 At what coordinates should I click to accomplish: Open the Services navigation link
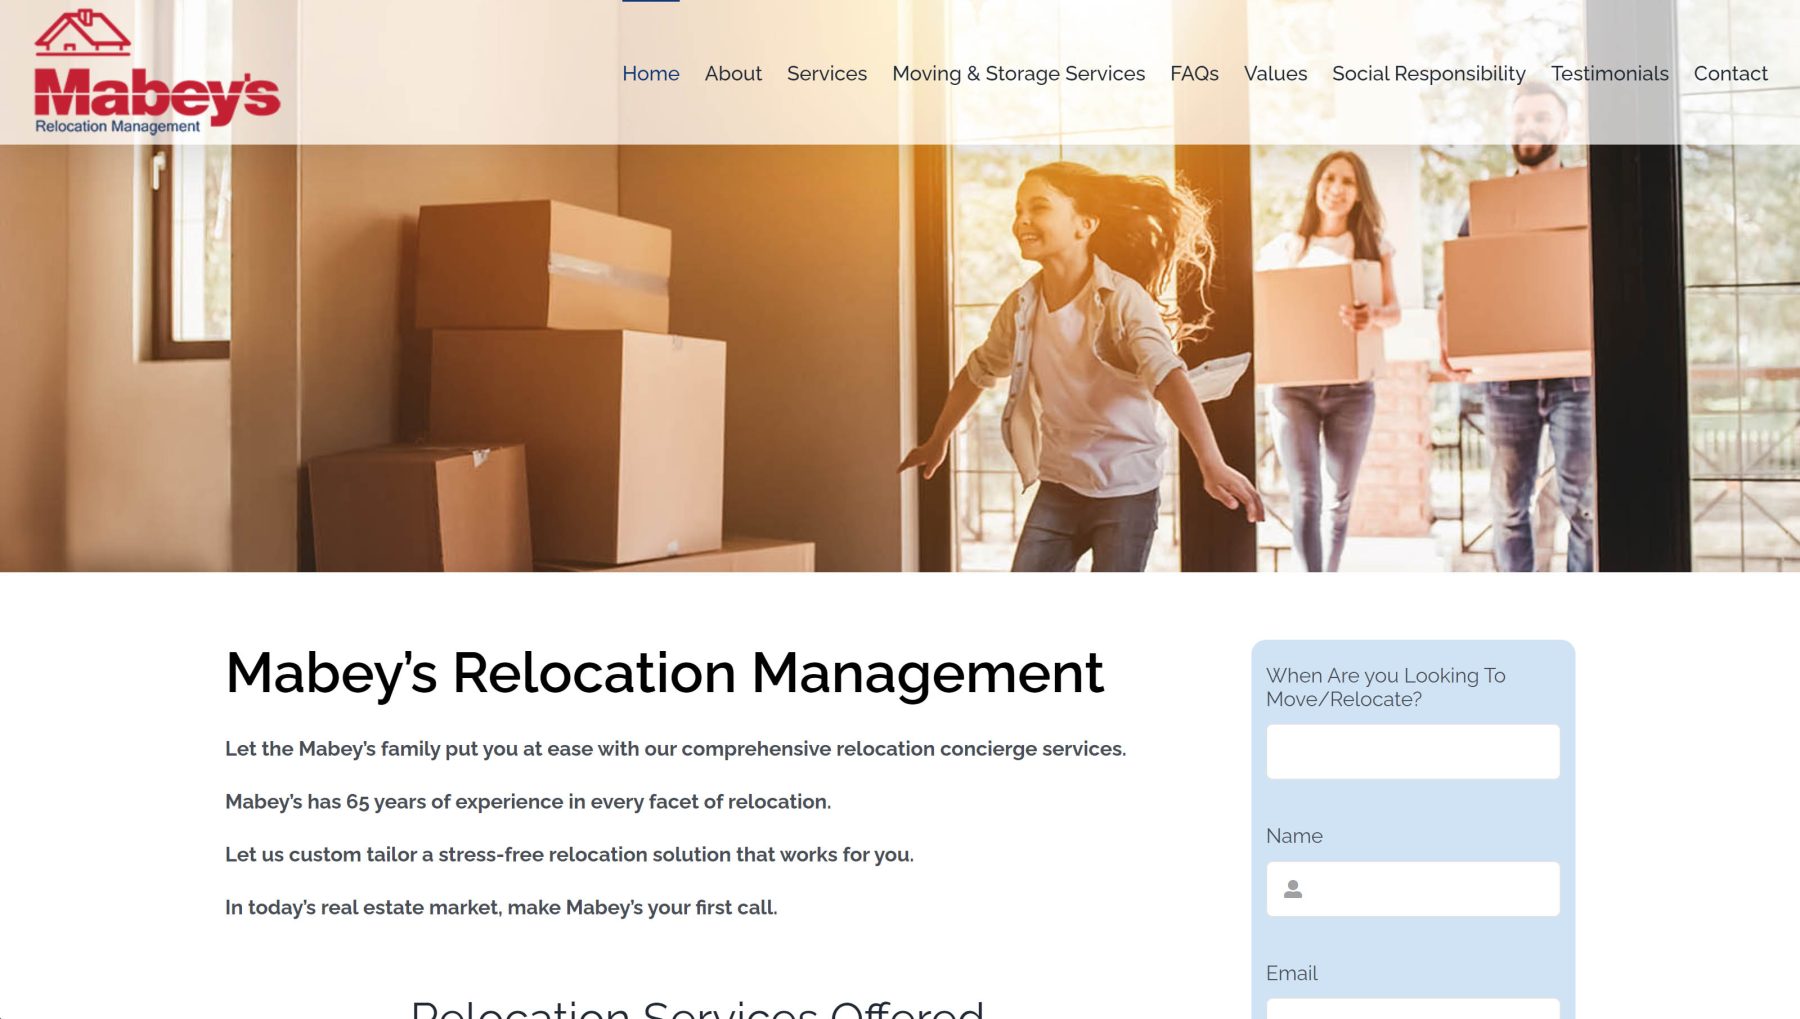point(826,74)
